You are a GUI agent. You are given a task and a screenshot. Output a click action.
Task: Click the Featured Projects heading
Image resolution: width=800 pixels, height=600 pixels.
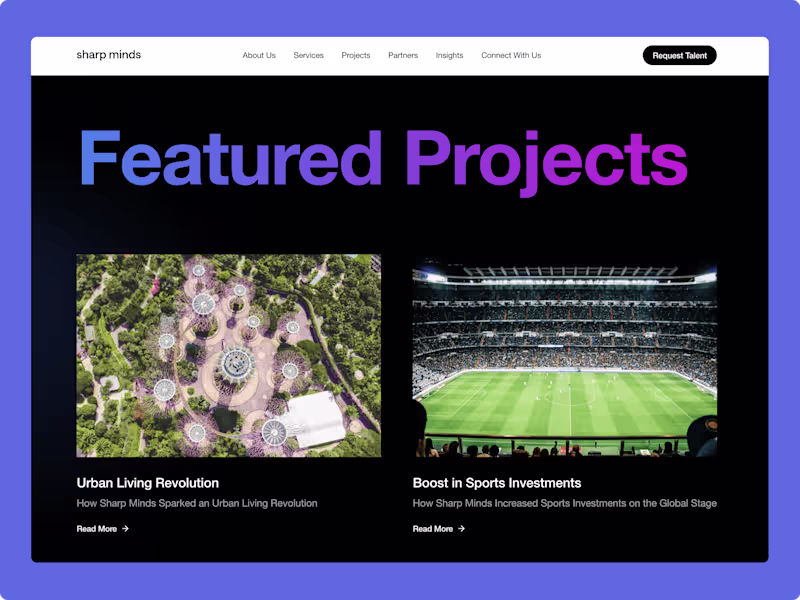click(x=384, y=161)
